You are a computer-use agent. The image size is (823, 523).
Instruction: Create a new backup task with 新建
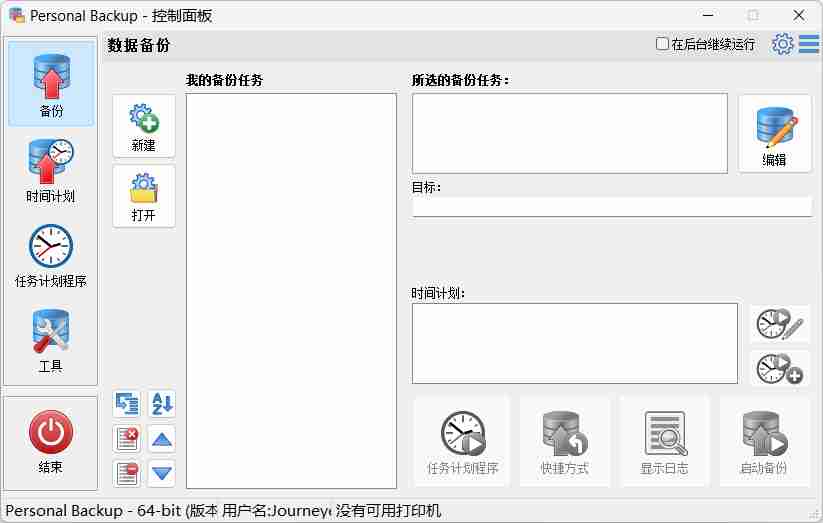pos(144,127)
